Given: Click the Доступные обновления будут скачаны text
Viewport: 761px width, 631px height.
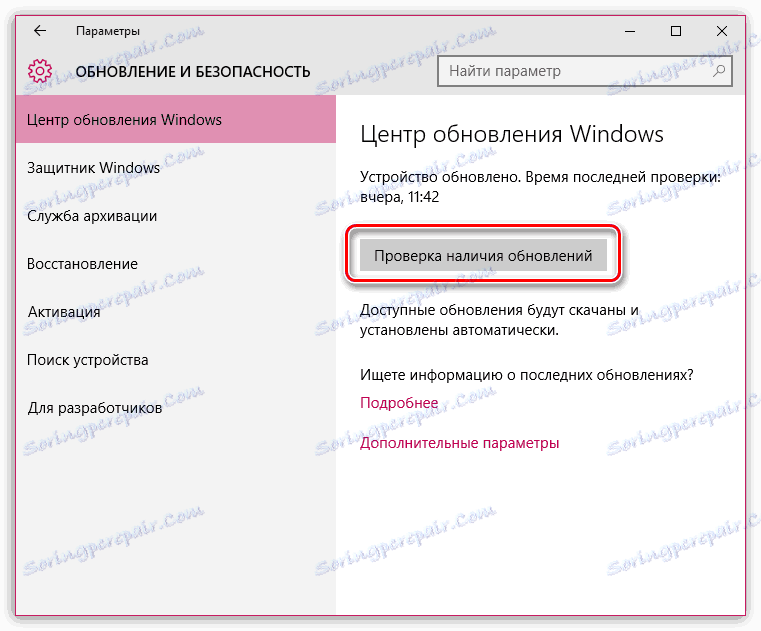Looking at the screenshot, I should 499,320.
